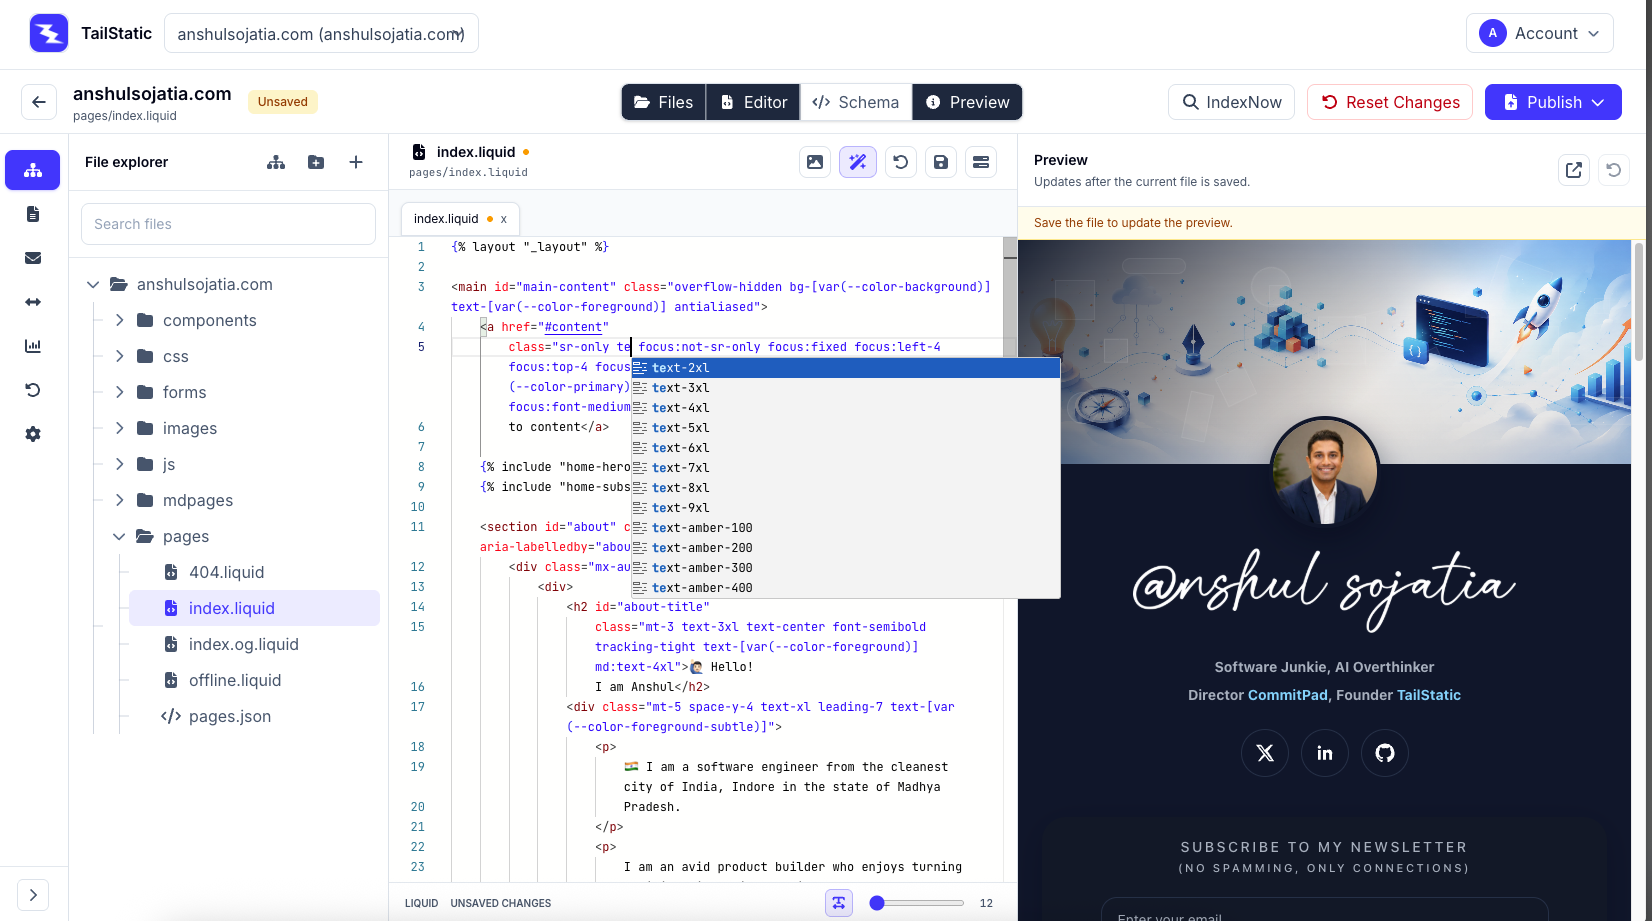The image size is (1652, 921).
Task: Click the IndexNow button
Action: pos(1232,102)
